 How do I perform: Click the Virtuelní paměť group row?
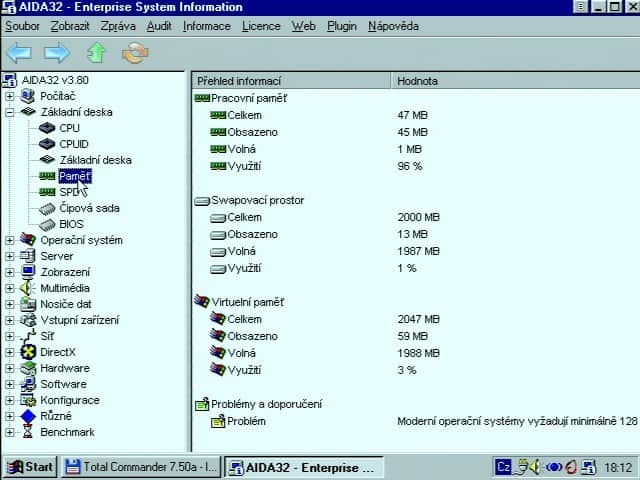coord(247,302)
